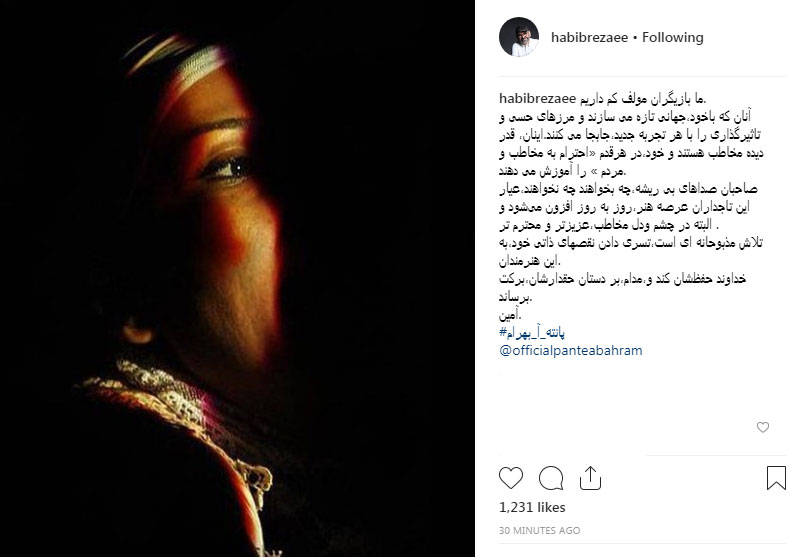The height and width of the screenshot is (557, 790).
Task: Open the 30 MINUTES AGO timestamp link
Action: coord(539,530)
